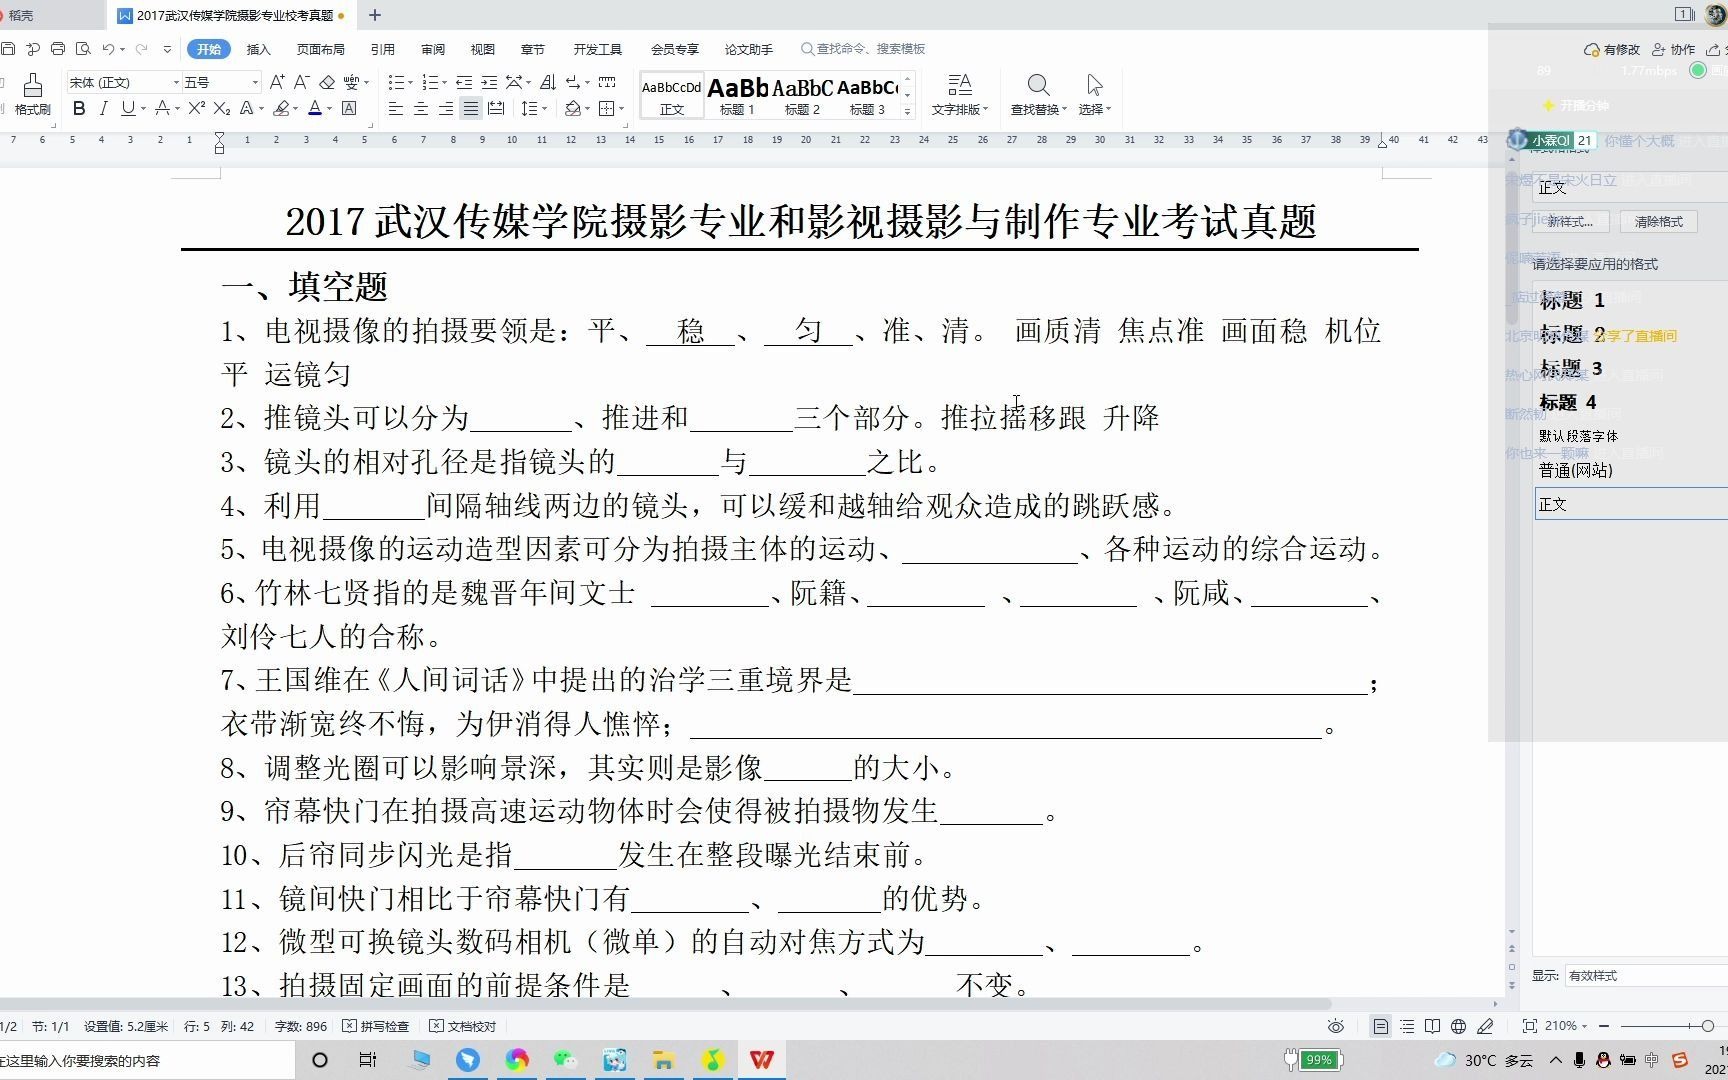Click the decrease indent icon
This screenshot has width=1728, height=1080.
(x=464, y=82)
